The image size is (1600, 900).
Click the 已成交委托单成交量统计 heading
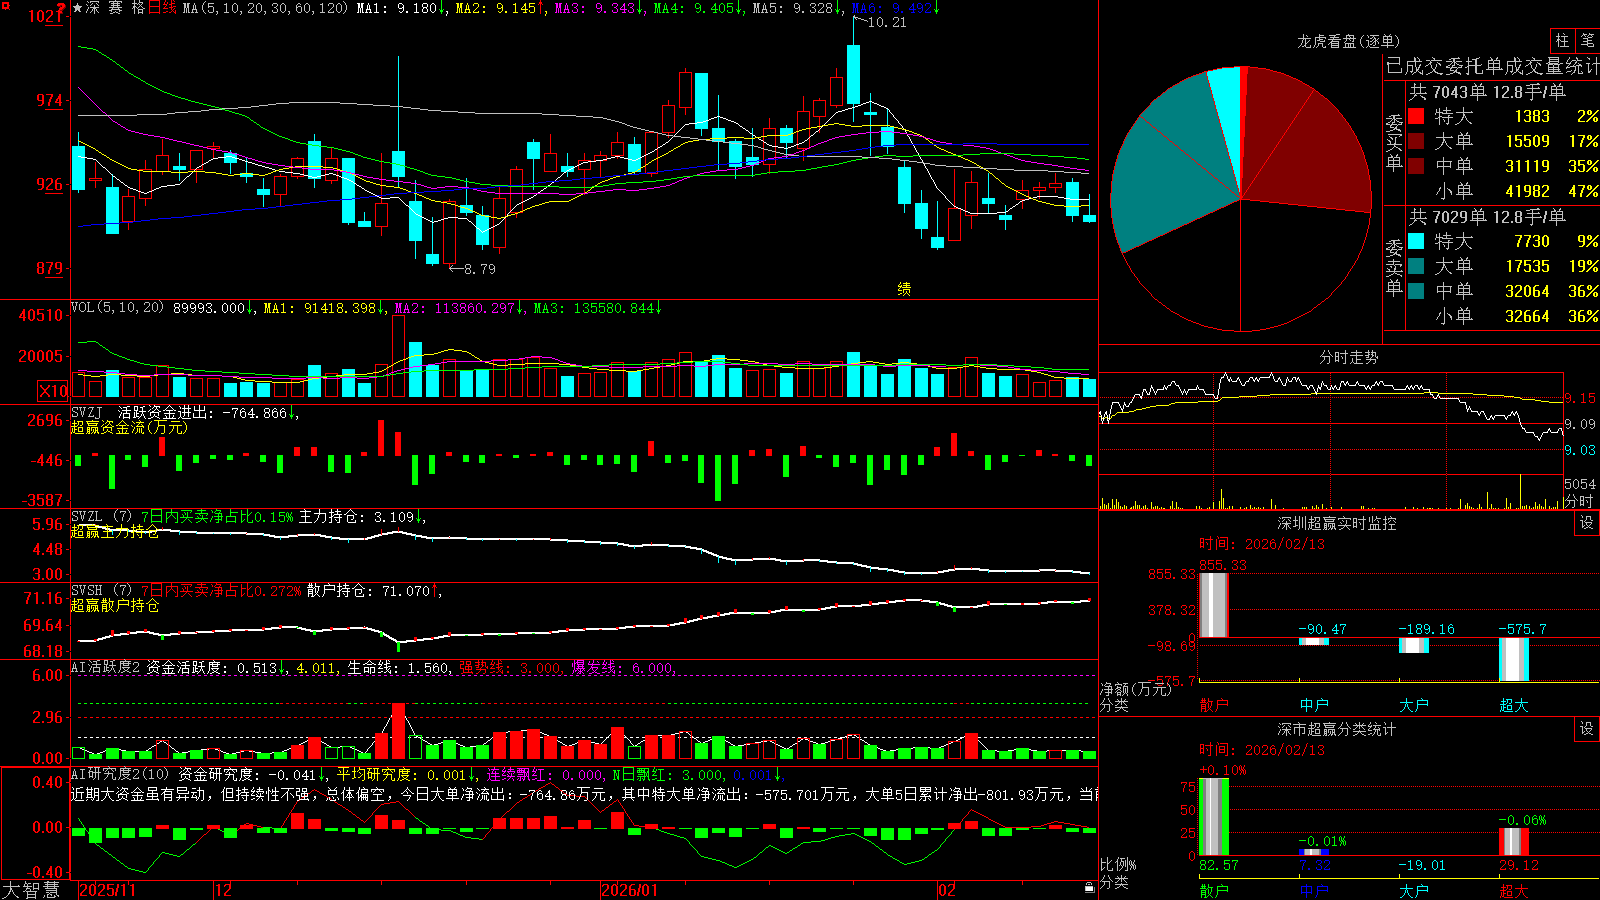1492,67
